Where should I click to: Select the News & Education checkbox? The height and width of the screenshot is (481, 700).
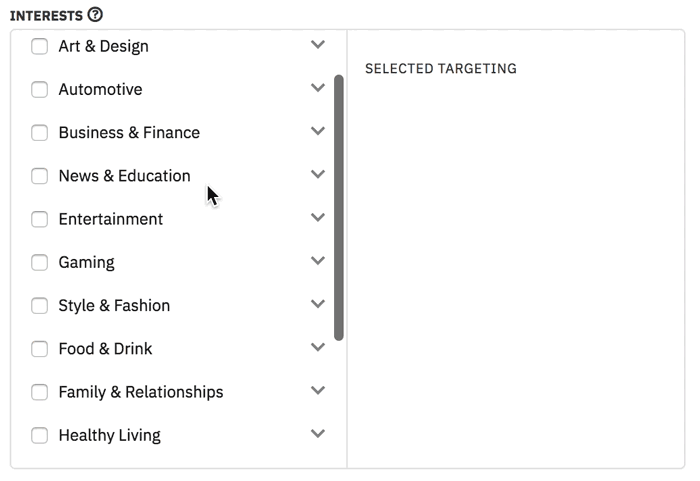[40, 176]
